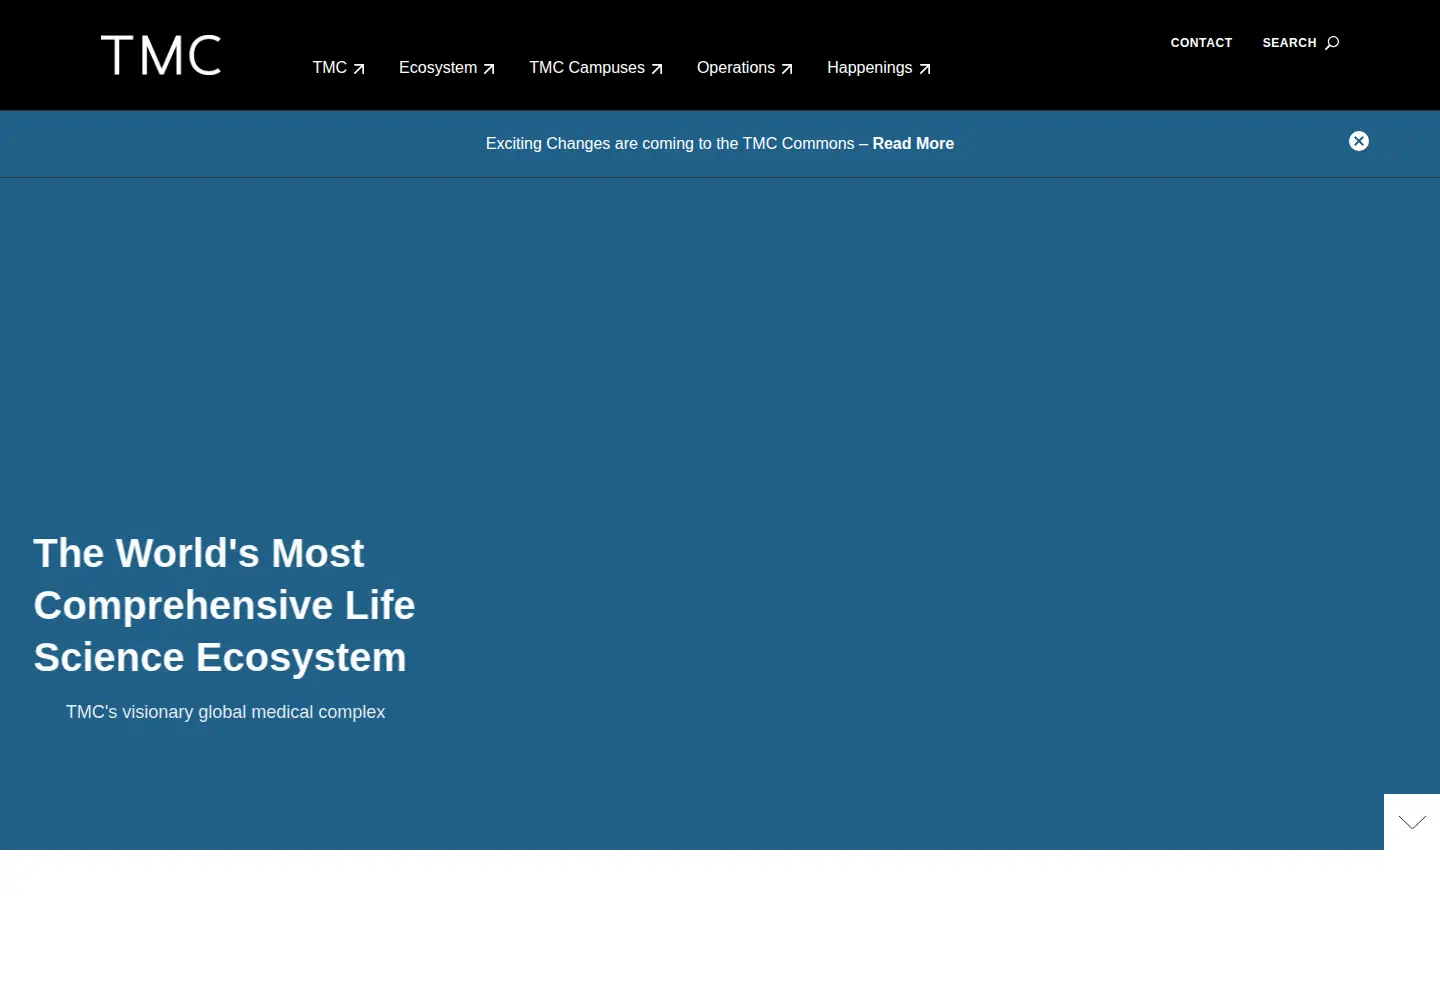
Task: Open the TMC Campuses menu
Action: point(596,68)
